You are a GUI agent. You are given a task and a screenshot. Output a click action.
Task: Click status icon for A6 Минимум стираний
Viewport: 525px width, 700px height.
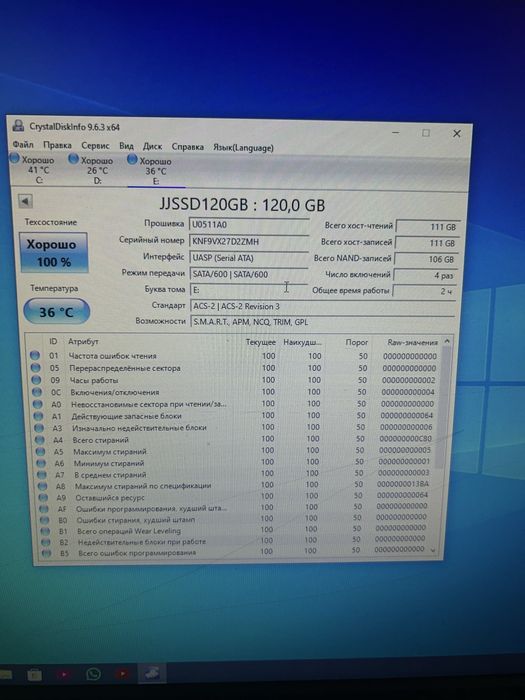click(x=42, y=462)
